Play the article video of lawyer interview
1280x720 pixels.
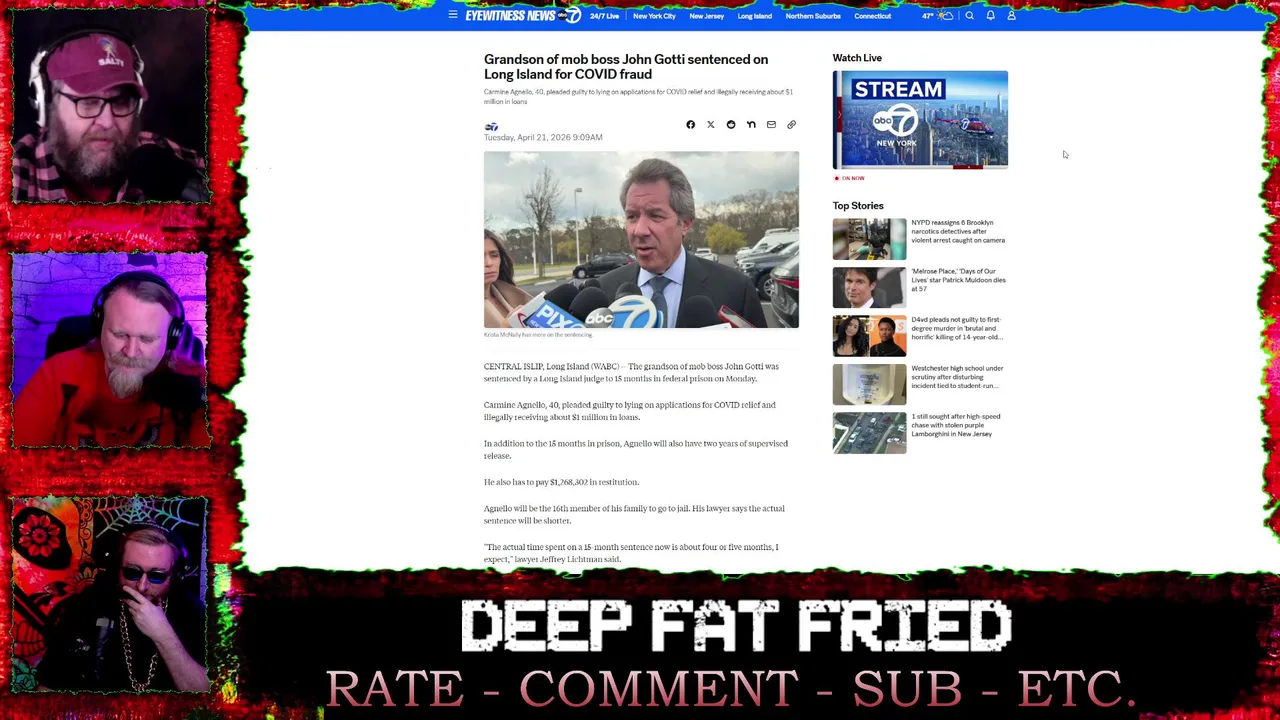pyautogui.click(x=641, y=240)
